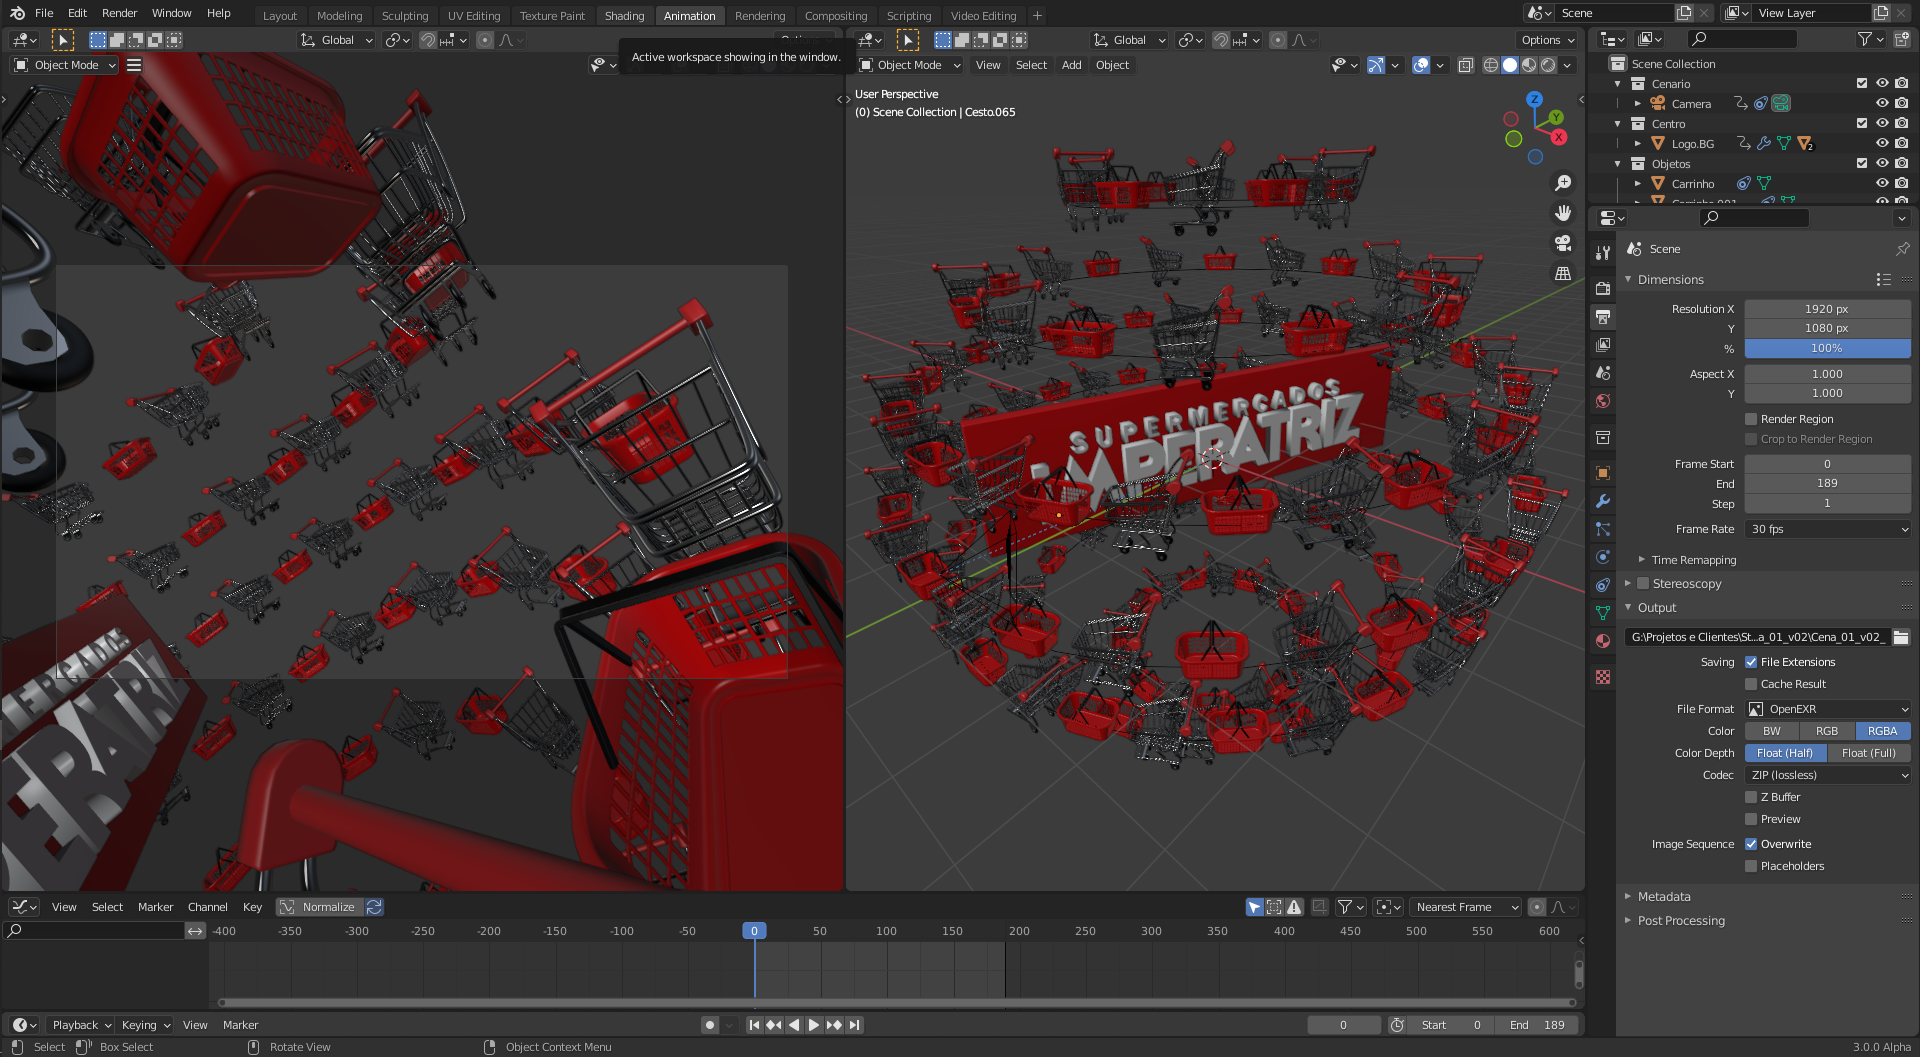Open the Codec ZIP (lossless) dropdown
1920x1057 pixels.
pyautogui.click(x=1828, y=775)
